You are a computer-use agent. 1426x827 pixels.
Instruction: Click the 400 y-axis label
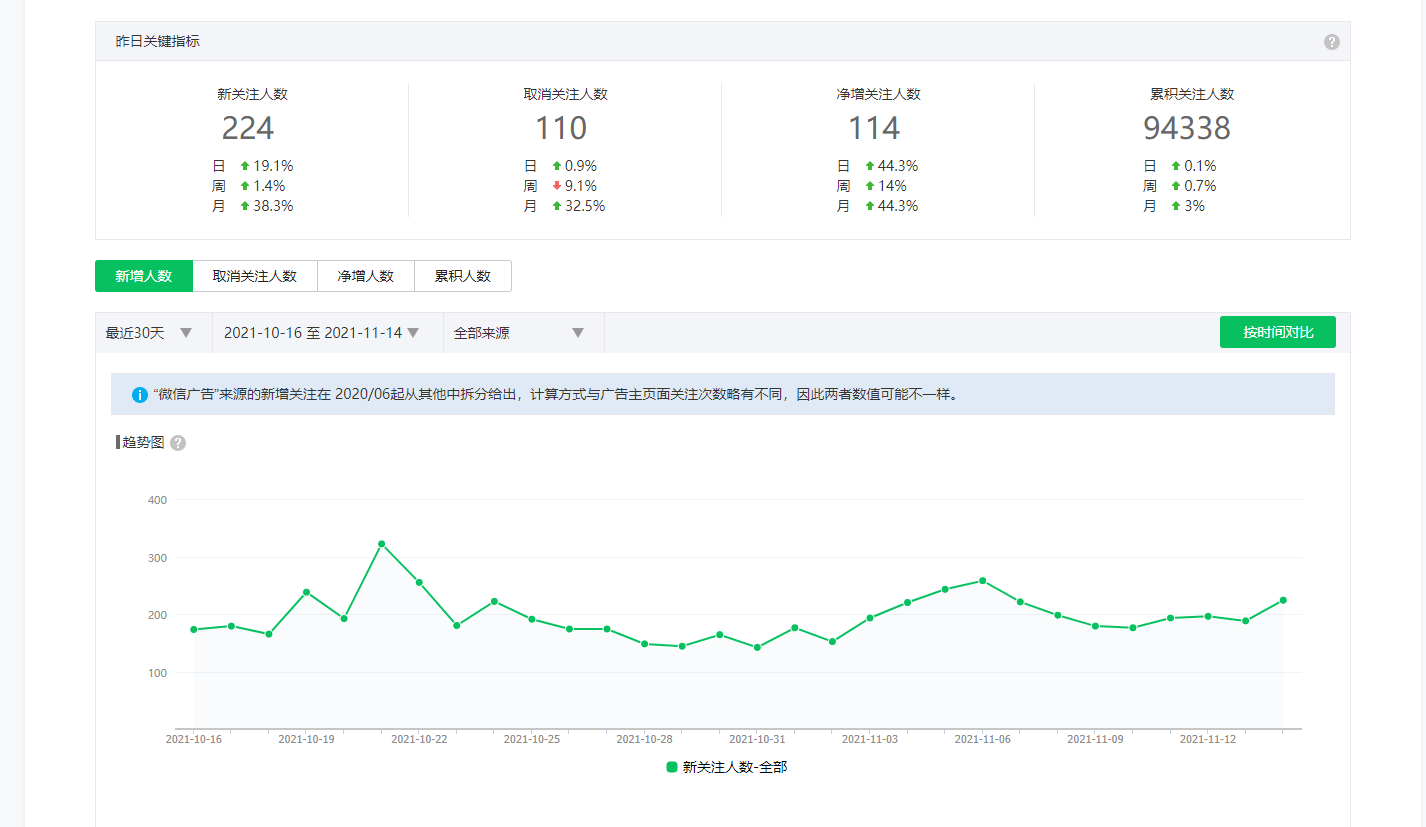(x=157, y=499)
